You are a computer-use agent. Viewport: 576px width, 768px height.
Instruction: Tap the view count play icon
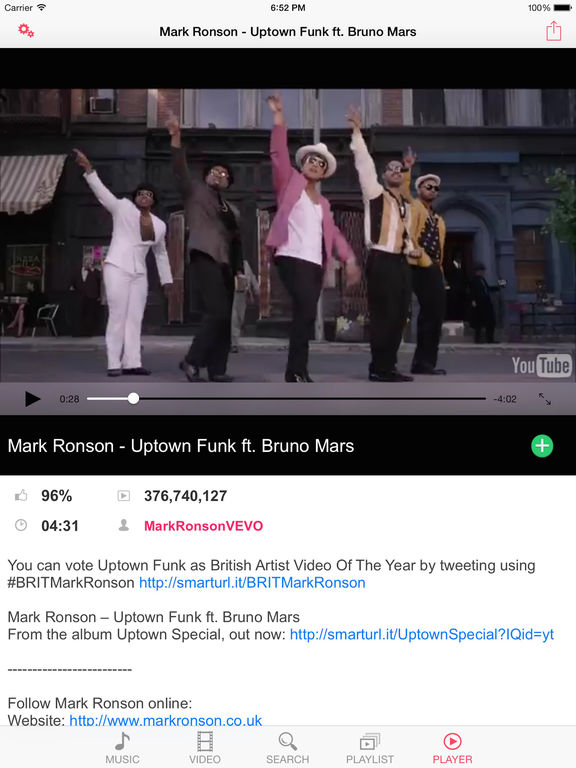pos(123,496)
